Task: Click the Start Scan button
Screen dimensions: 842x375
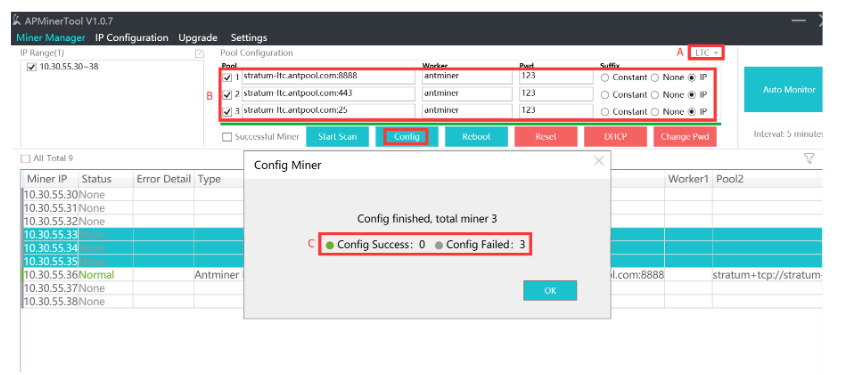Action: click(x=337, y=136)
